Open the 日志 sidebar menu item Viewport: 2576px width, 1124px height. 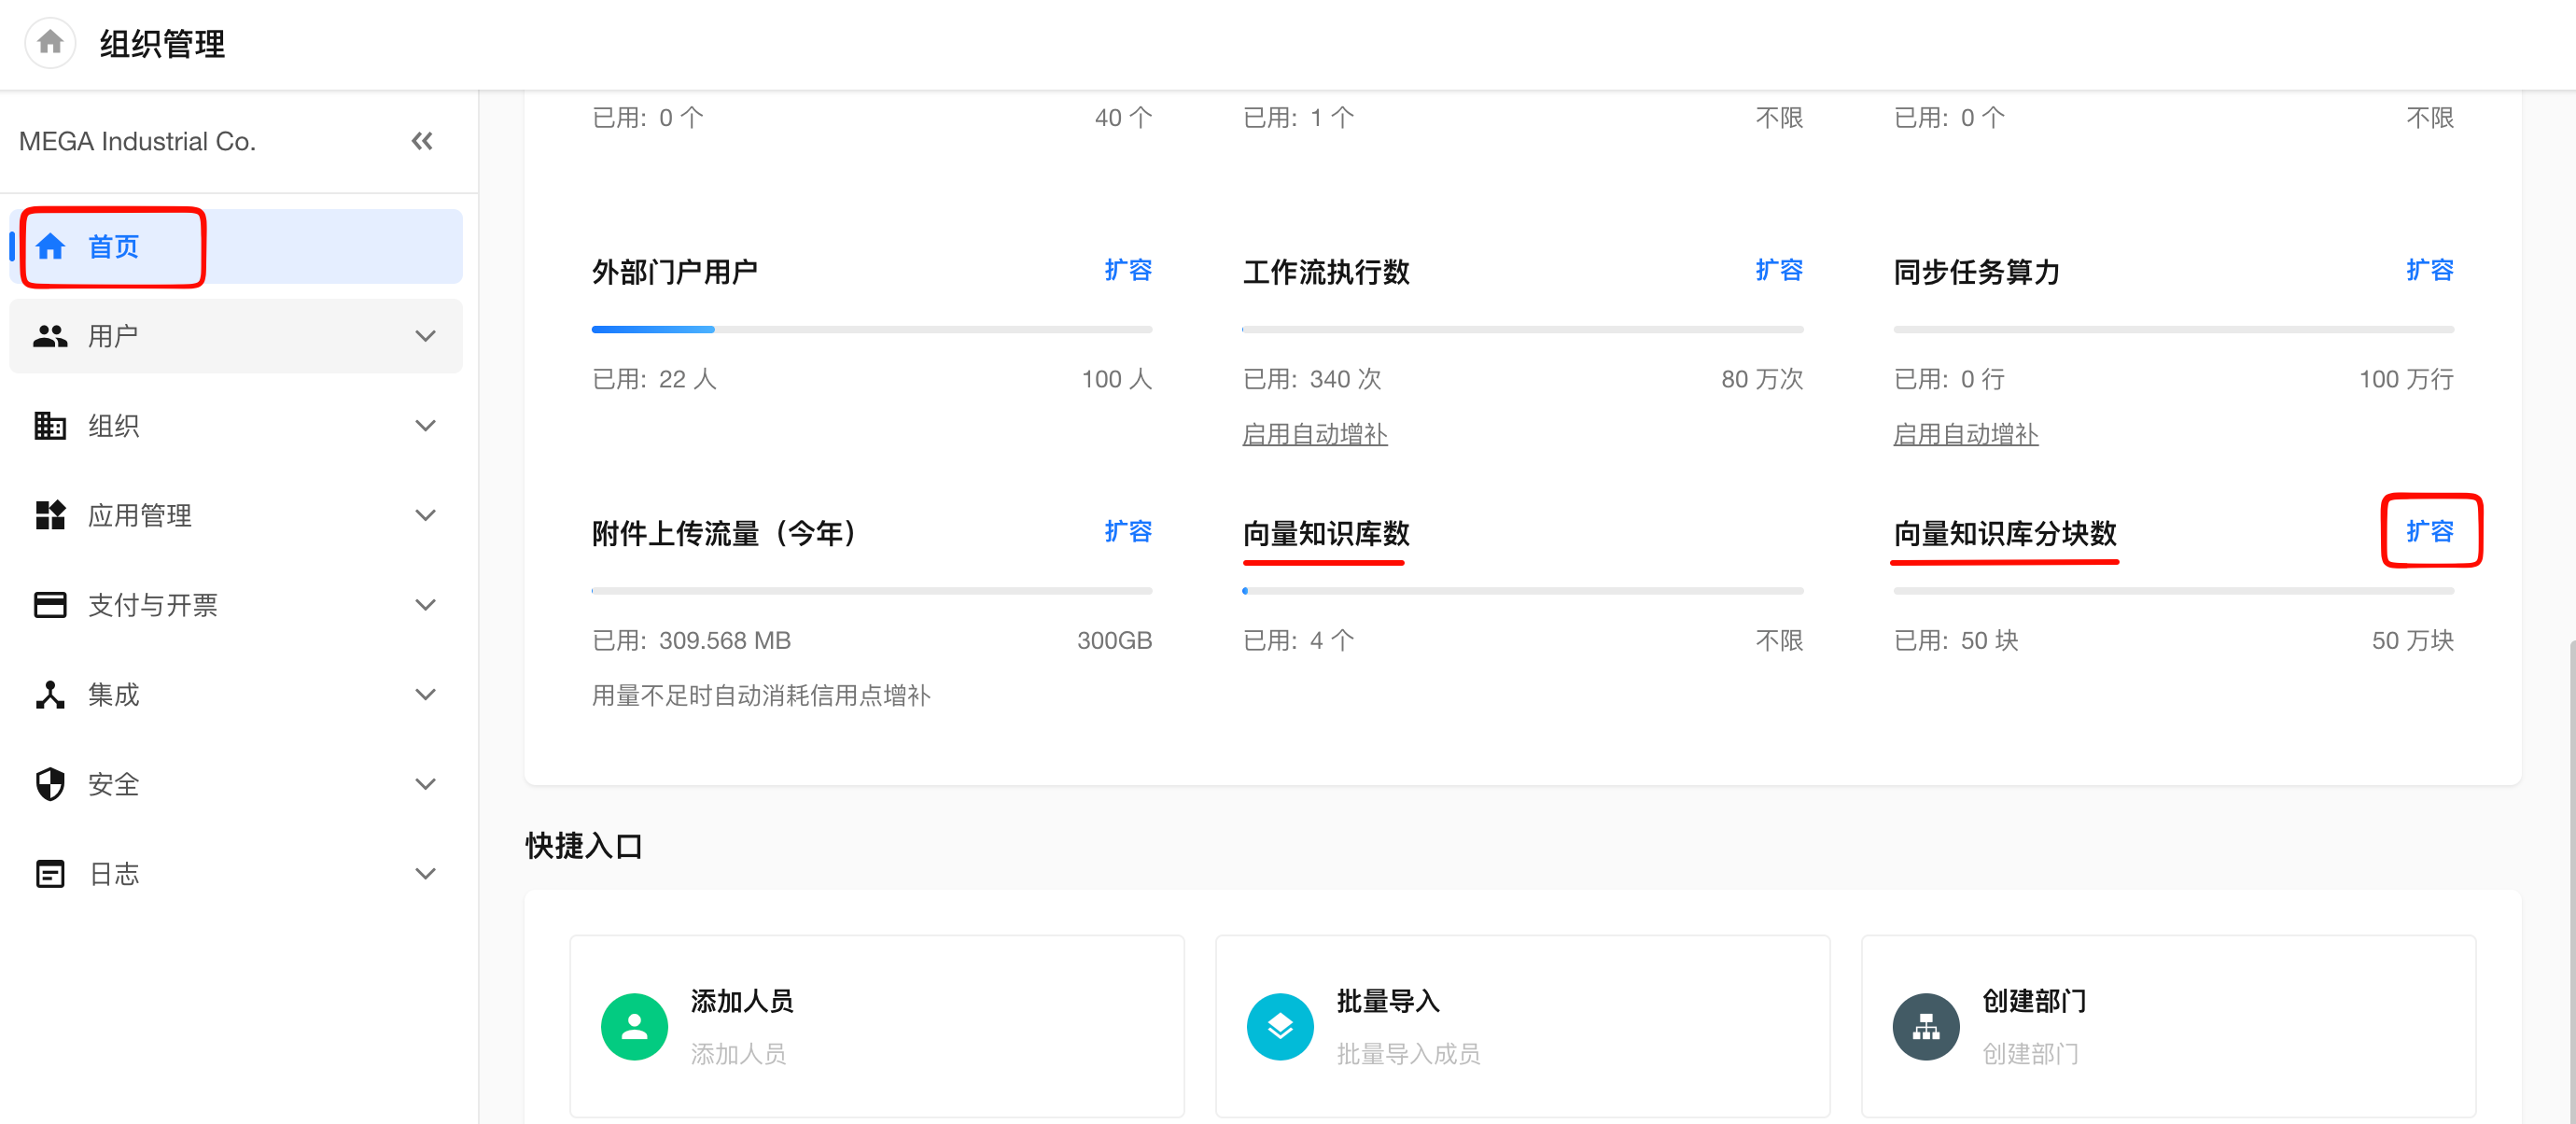click(114, 874)
